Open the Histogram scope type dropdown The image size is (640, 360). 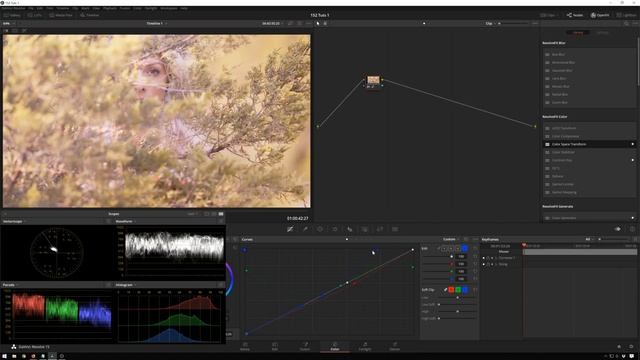pyautogui.click(x=126, y=285)
